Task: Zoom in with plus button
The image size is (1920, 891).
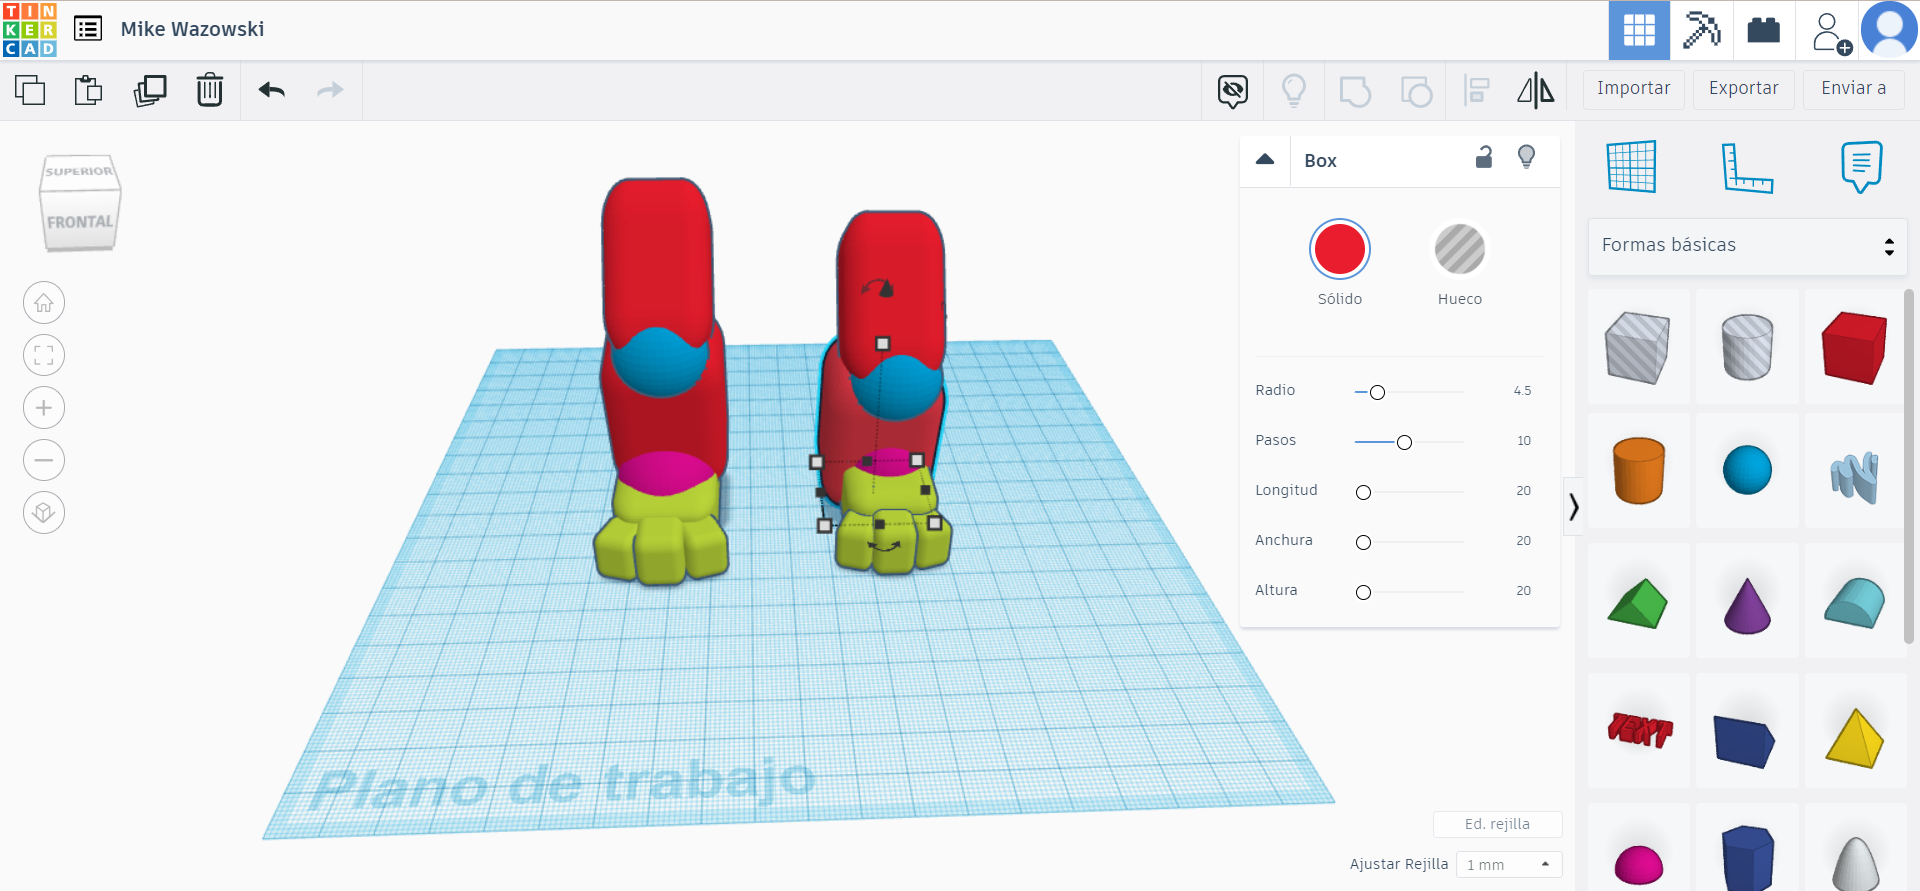Action: [44, 408]
